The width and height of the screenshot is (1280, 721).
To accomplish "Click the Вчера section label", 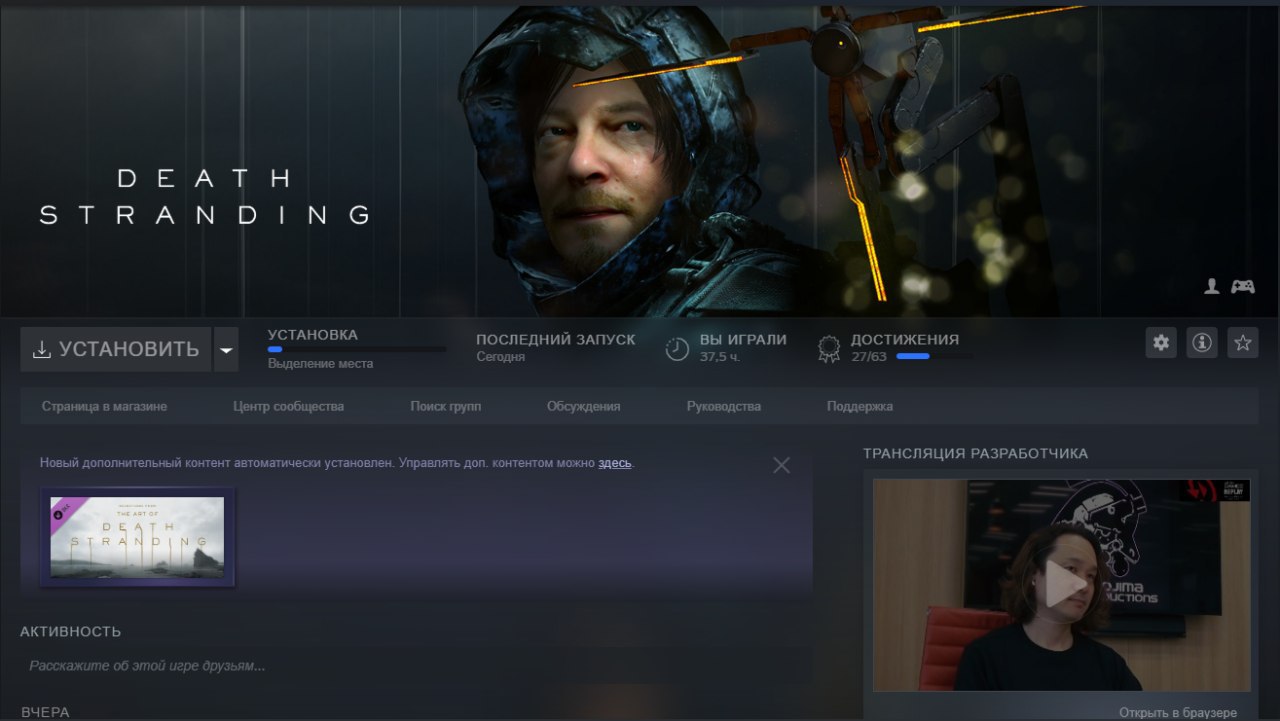I will tap(45, 712).
